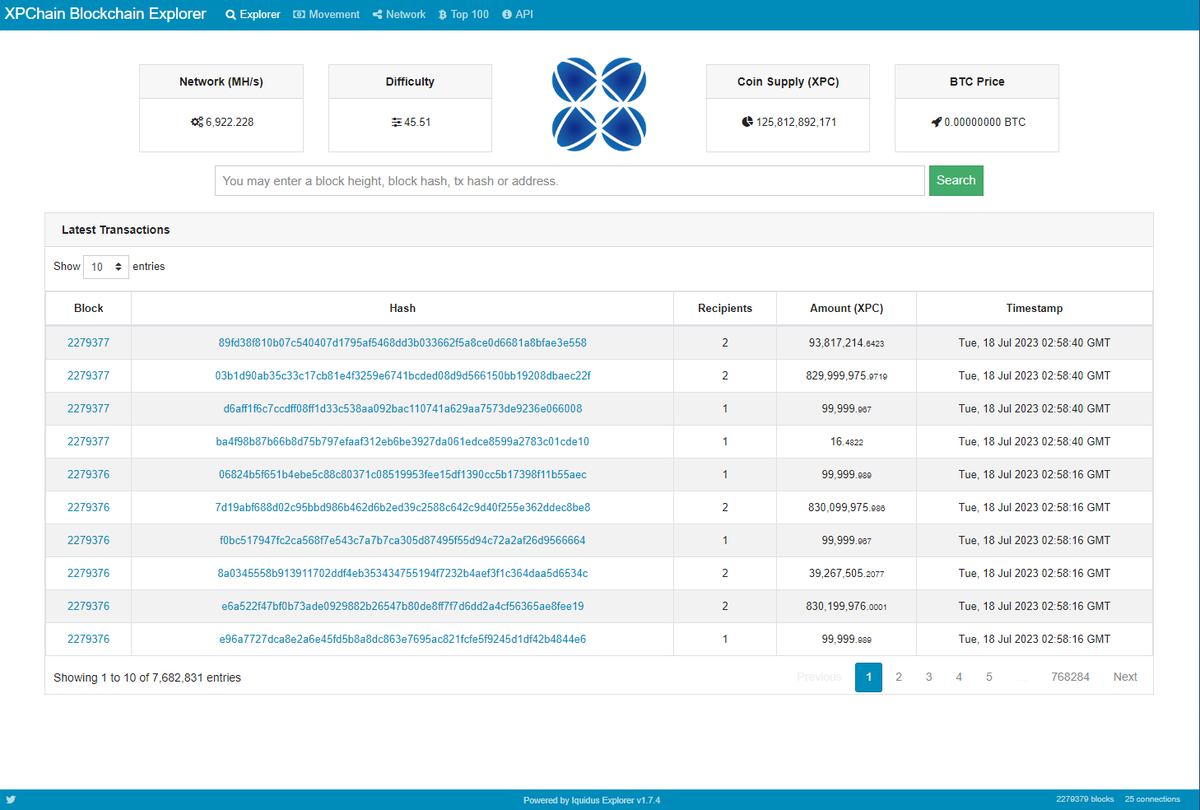The height and width of the screenshot is (810, 1200).
Task: Open transaction hash starting f0bc517947fc2c
Action: [x=402, y=541]
